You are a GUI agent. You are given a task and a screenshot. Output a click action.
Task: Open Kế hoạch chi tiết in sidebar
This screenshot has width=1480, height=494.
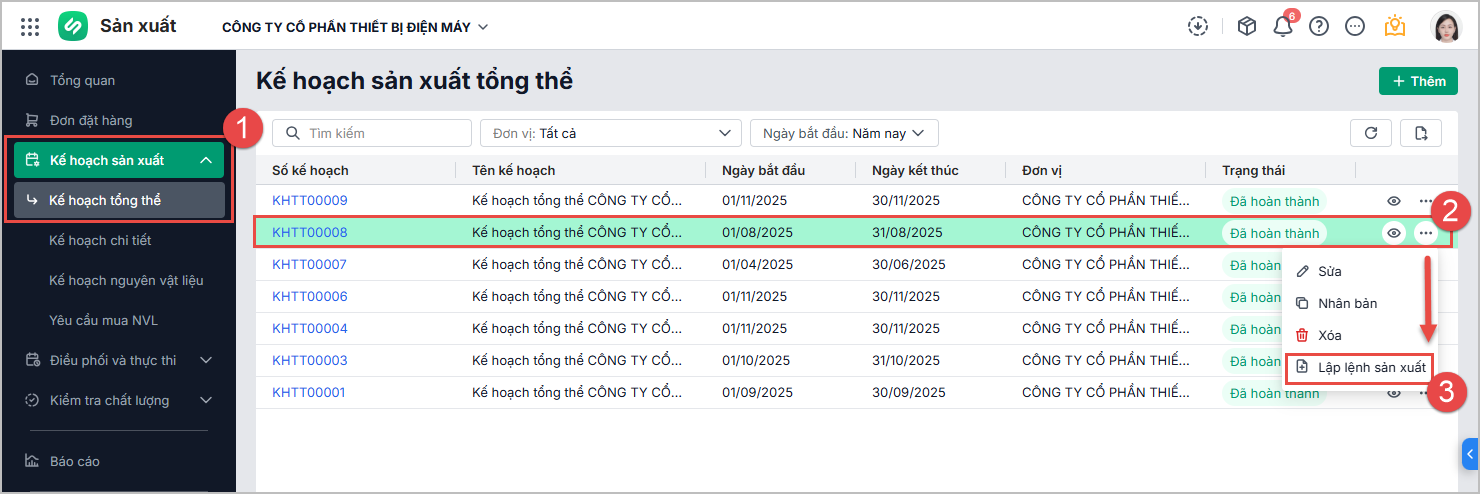pyautogui.click(x=100, y=240)
